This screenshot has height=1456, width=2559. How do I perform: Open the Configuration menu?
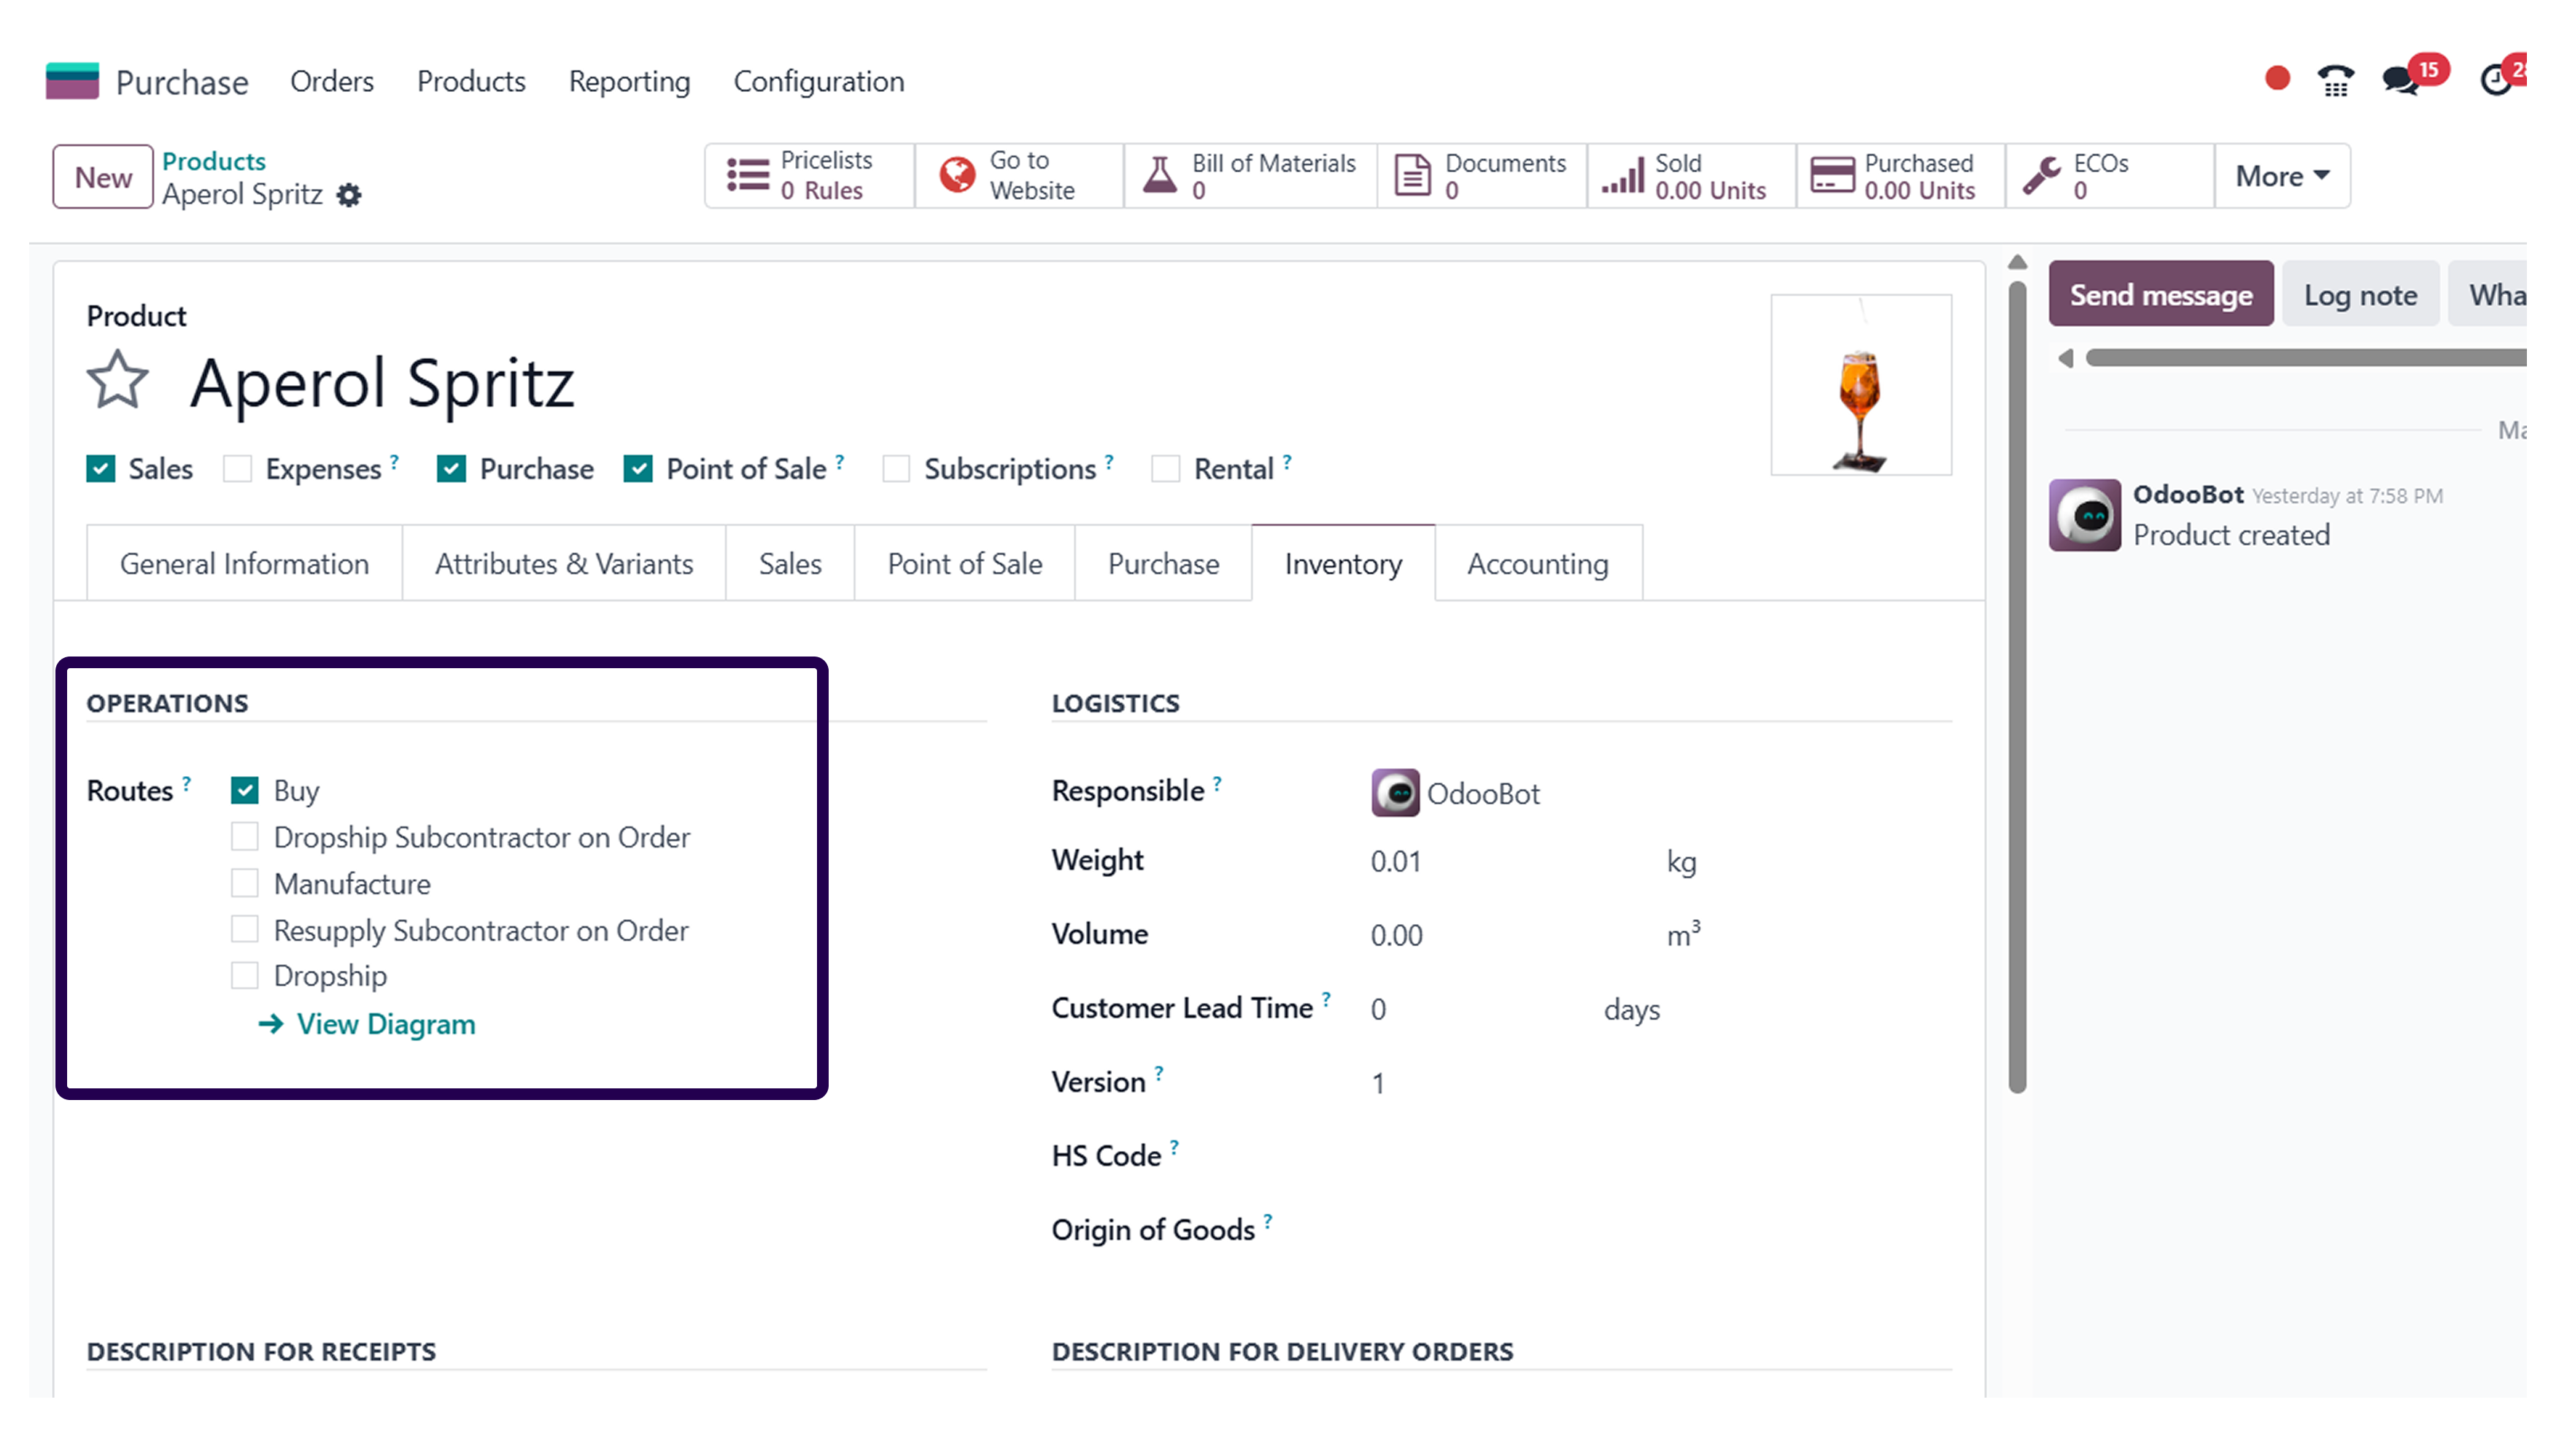(819, 81)
